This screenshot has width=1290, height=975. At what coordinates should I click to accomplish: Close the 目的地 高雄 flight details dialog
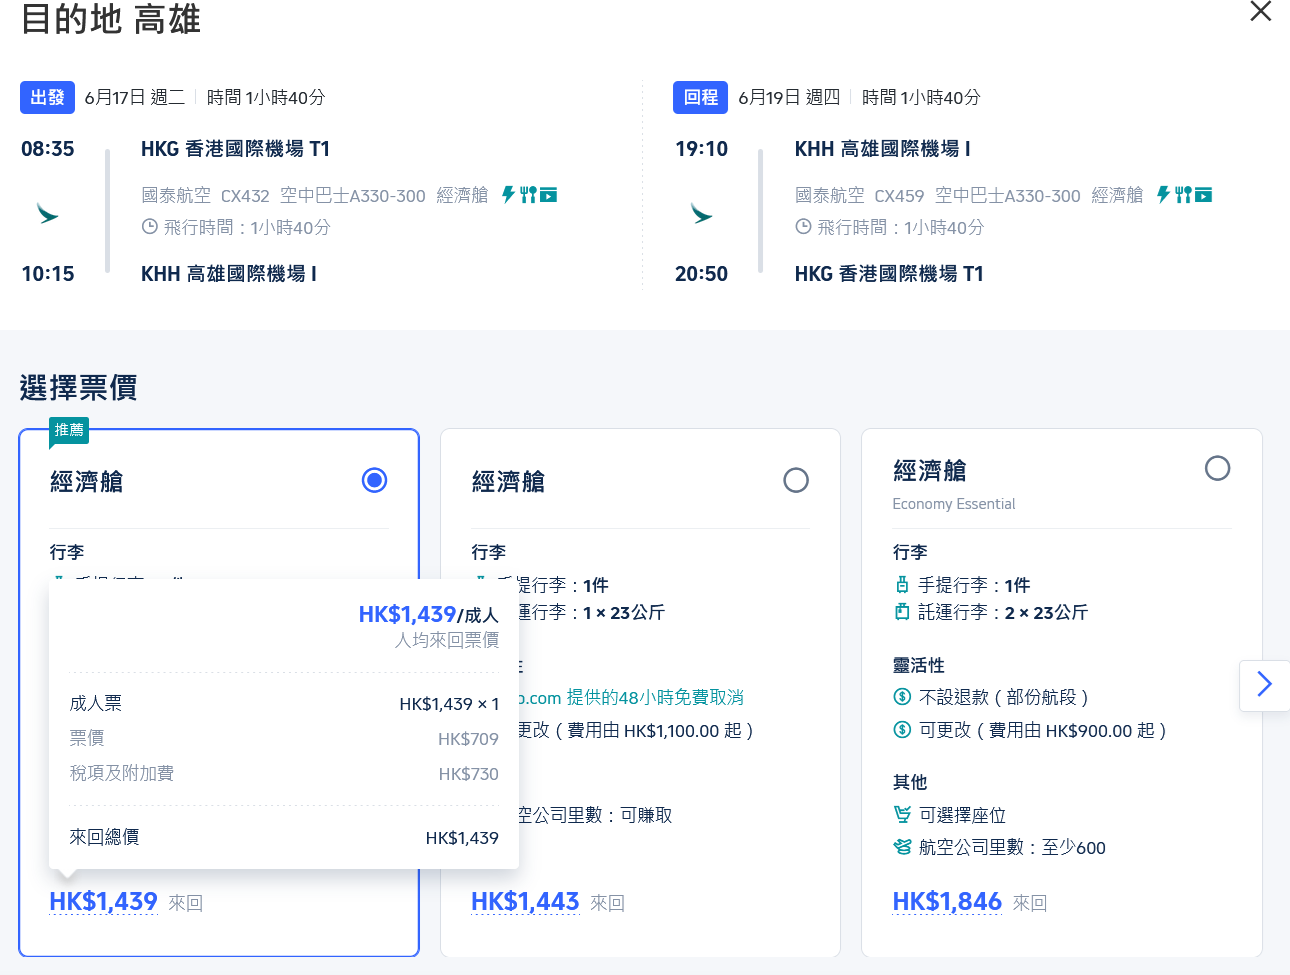pos(1261,11)
